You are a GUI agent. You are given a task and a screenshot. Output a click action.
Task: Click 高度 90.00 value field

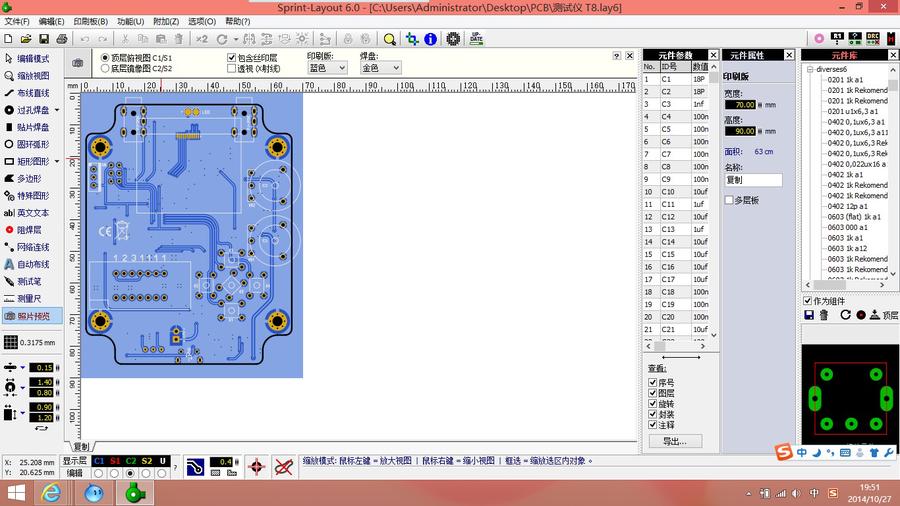click(740, 131)
